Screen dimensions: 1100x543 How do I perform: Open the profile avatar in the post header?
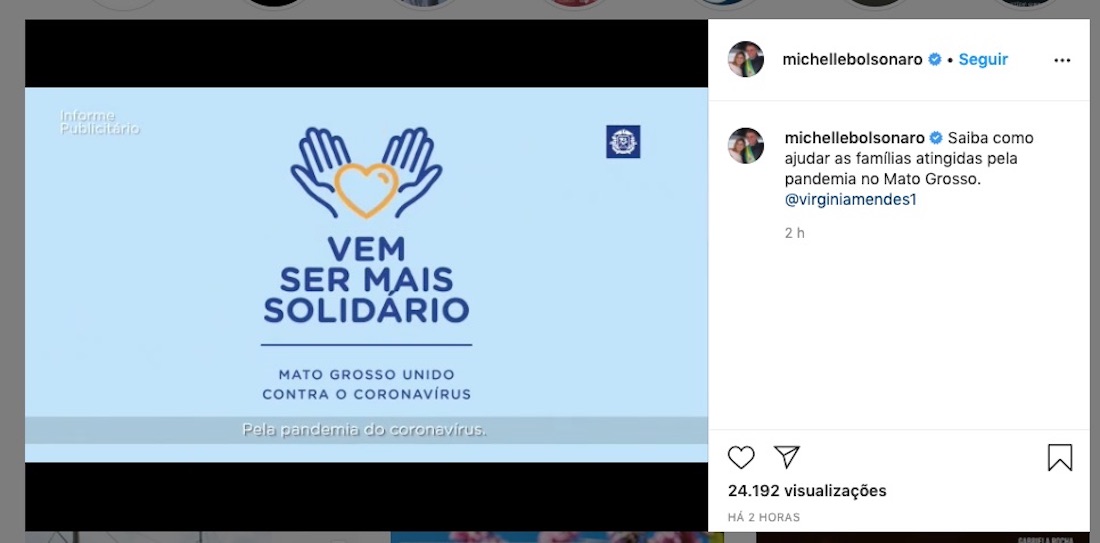coord(746,60)
